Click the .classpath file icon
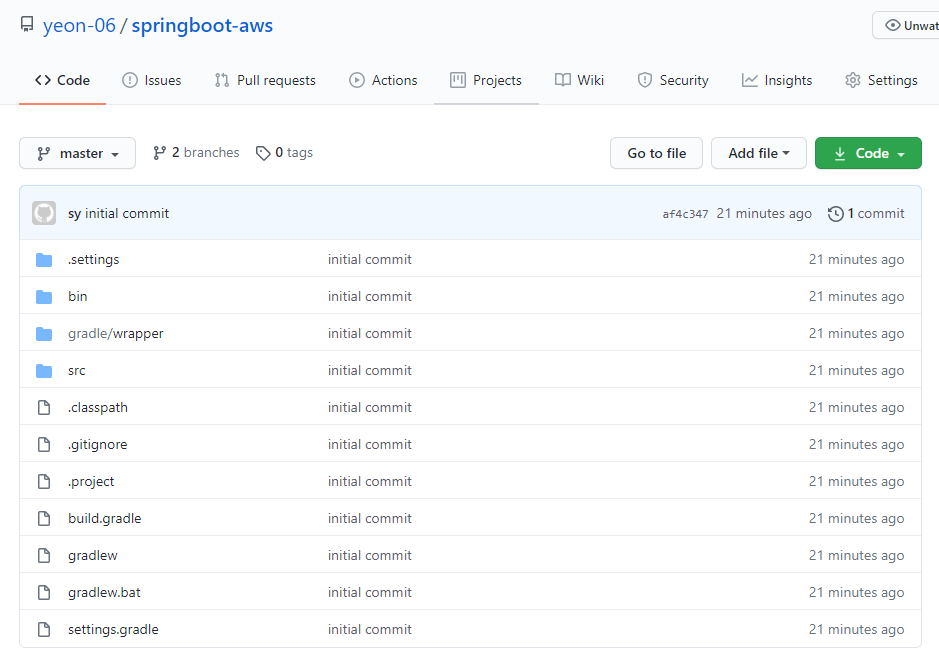This screenshot has height=653, width=939. pyautogui.click(x=44, y=407)
